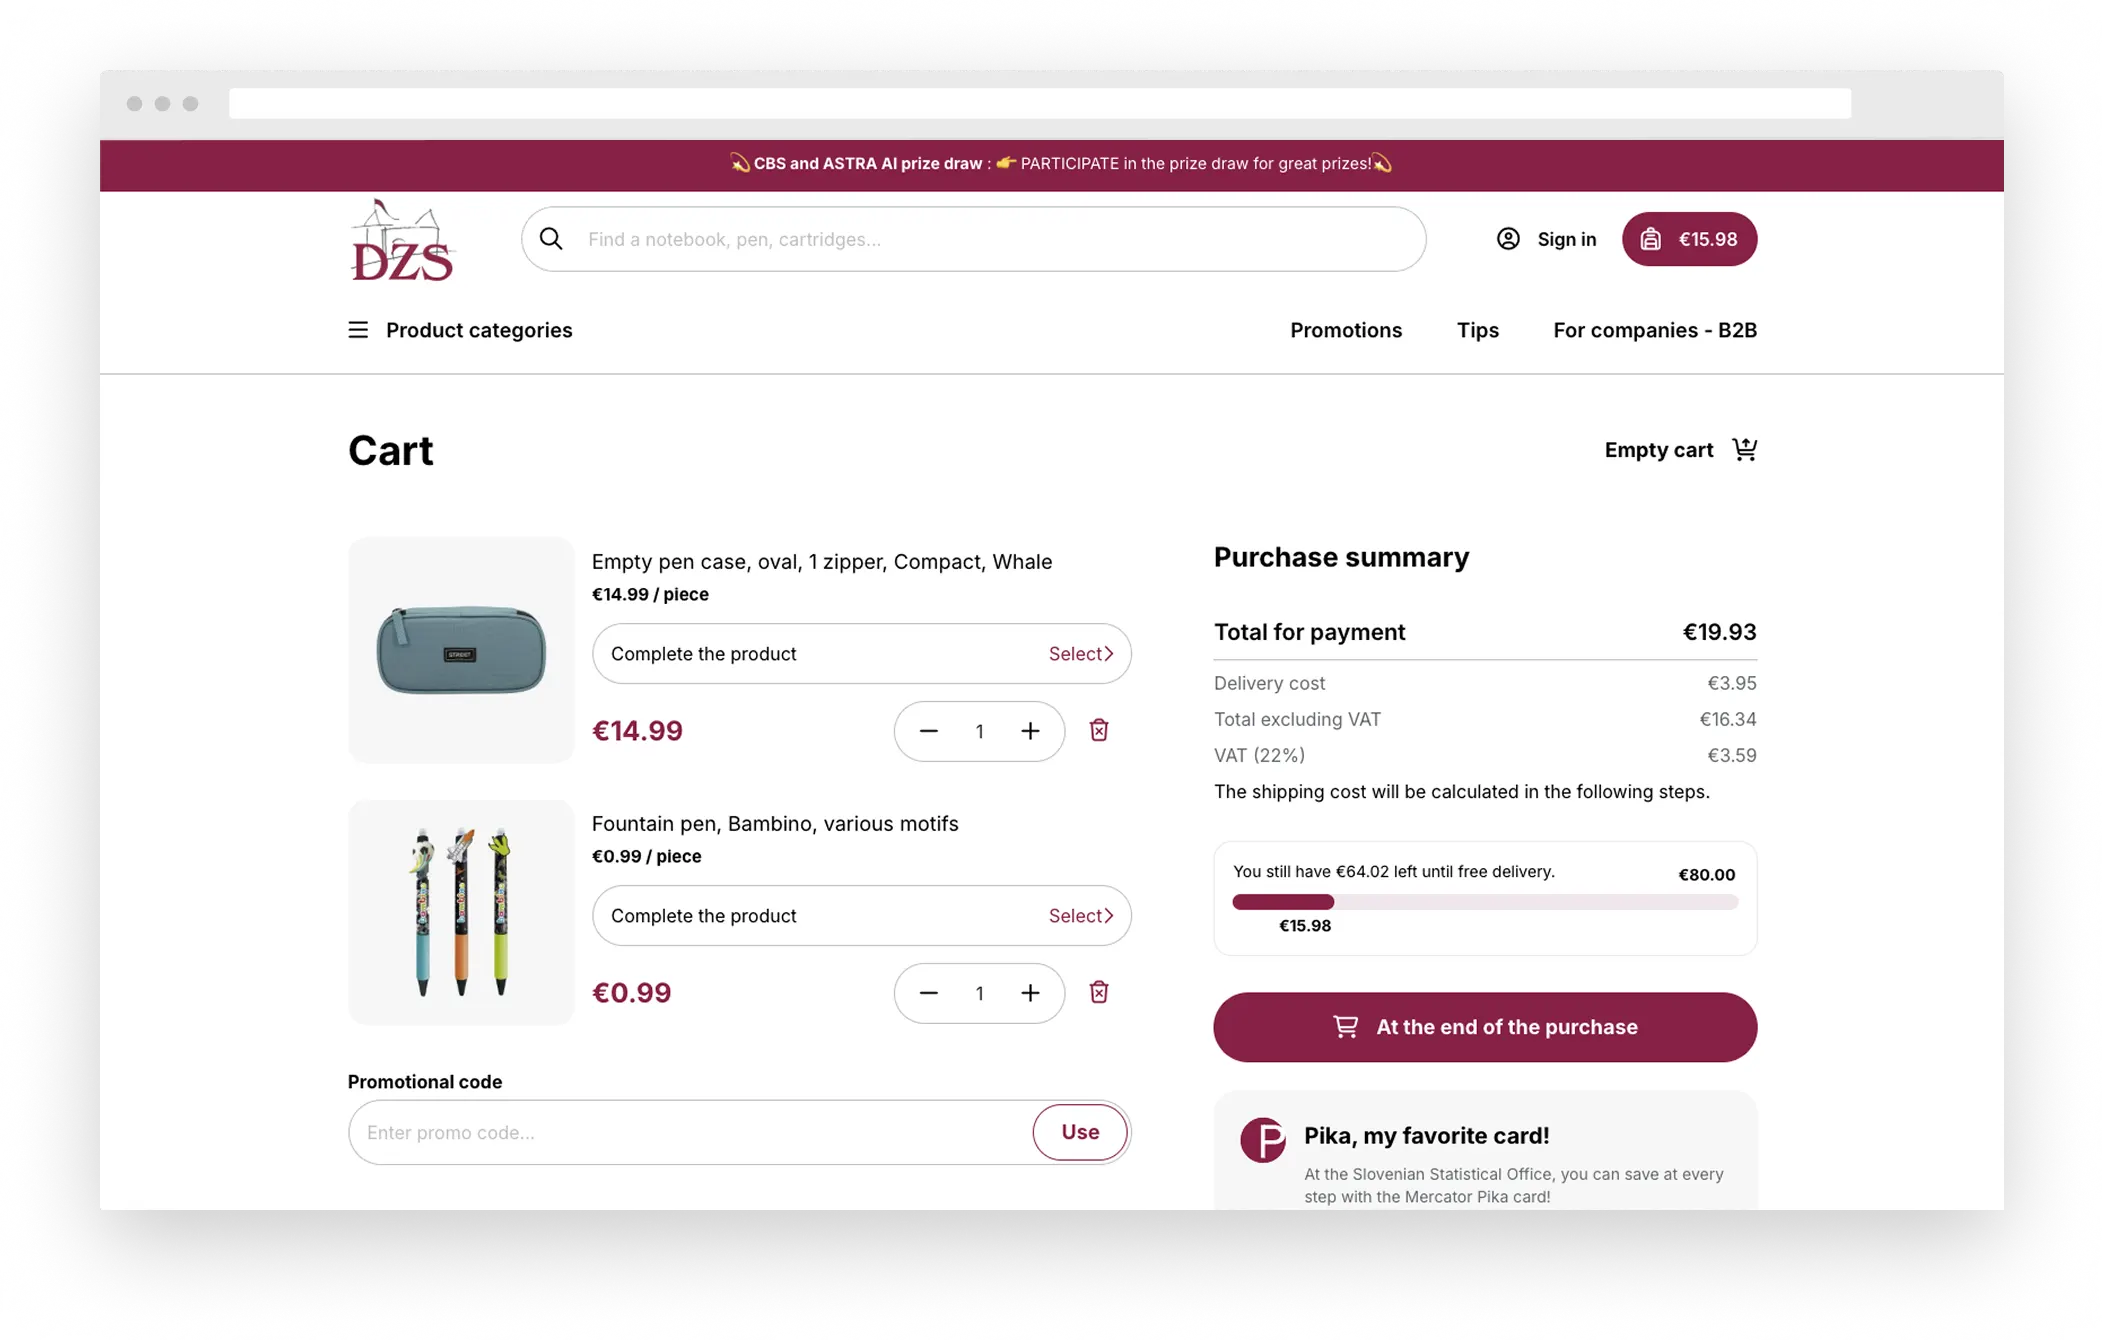2102x1340 pixels.
Task: Delete the Whale pen case with trash icon
Action: 1099,730
